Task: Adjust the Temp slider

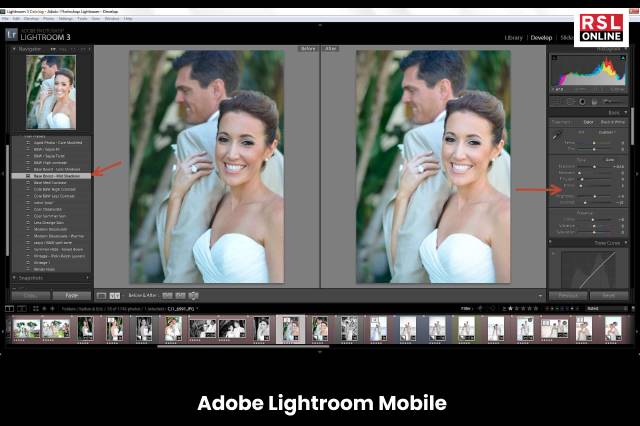Action: (594, 143)
